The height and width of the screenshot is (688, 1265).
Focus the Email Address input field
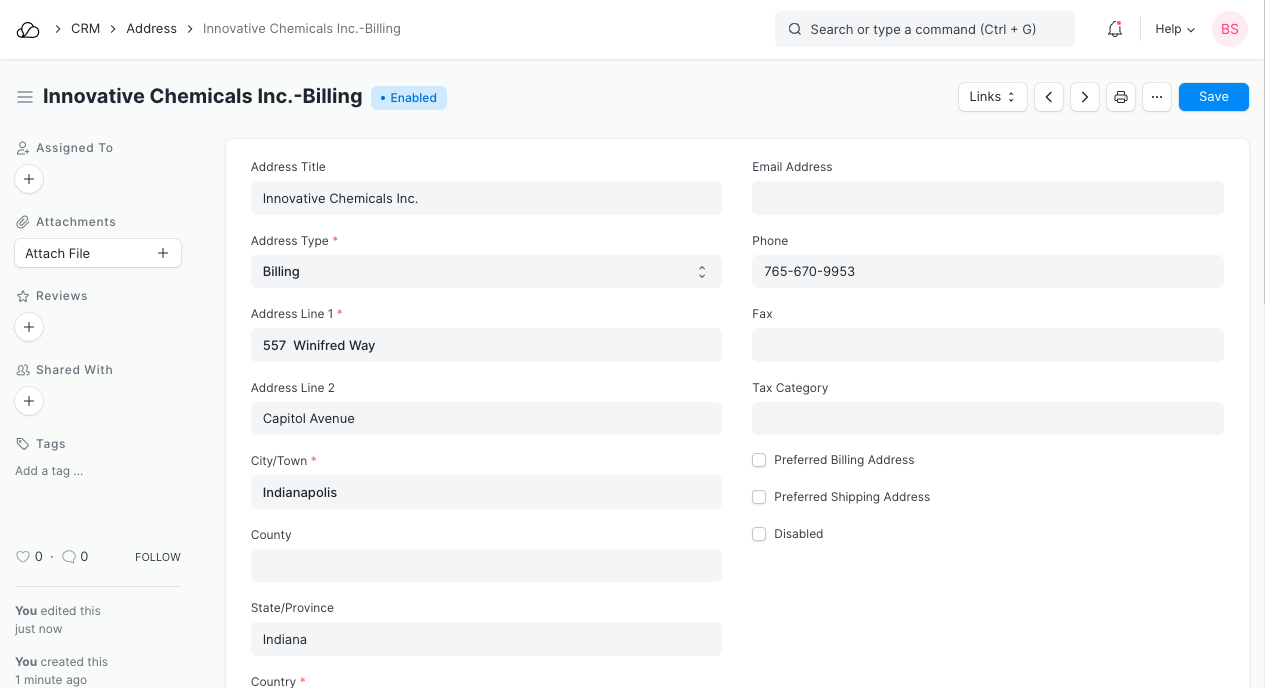[x=987, y=198]
